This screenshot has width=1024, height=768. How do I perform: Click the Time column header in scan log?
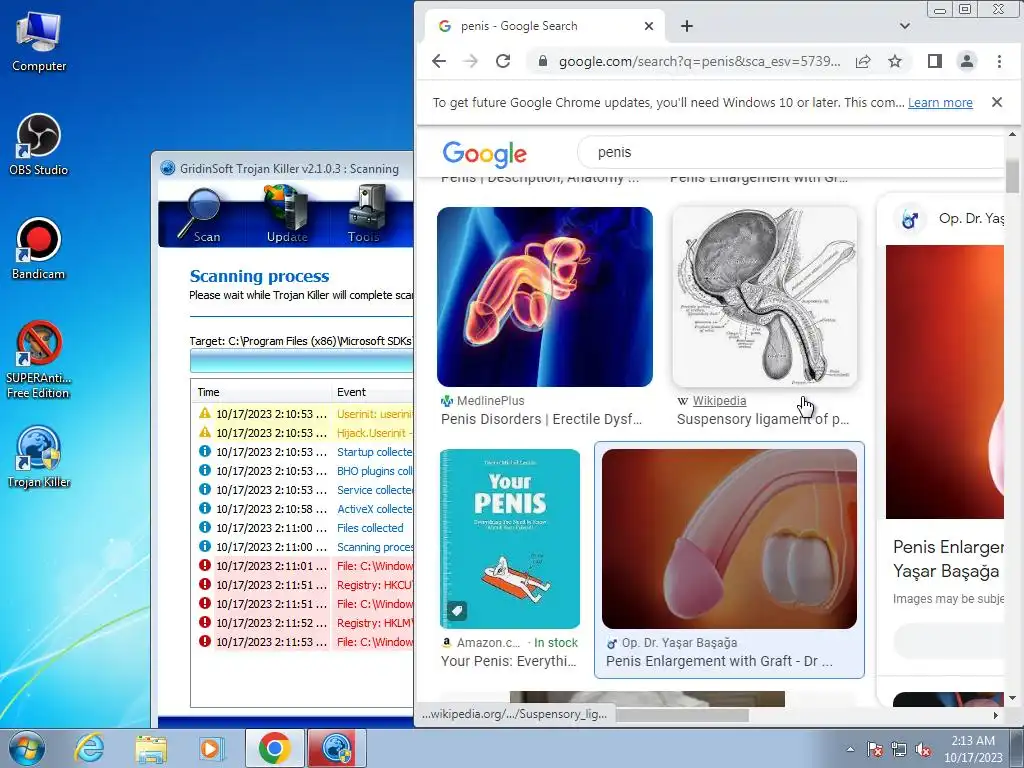261,392
